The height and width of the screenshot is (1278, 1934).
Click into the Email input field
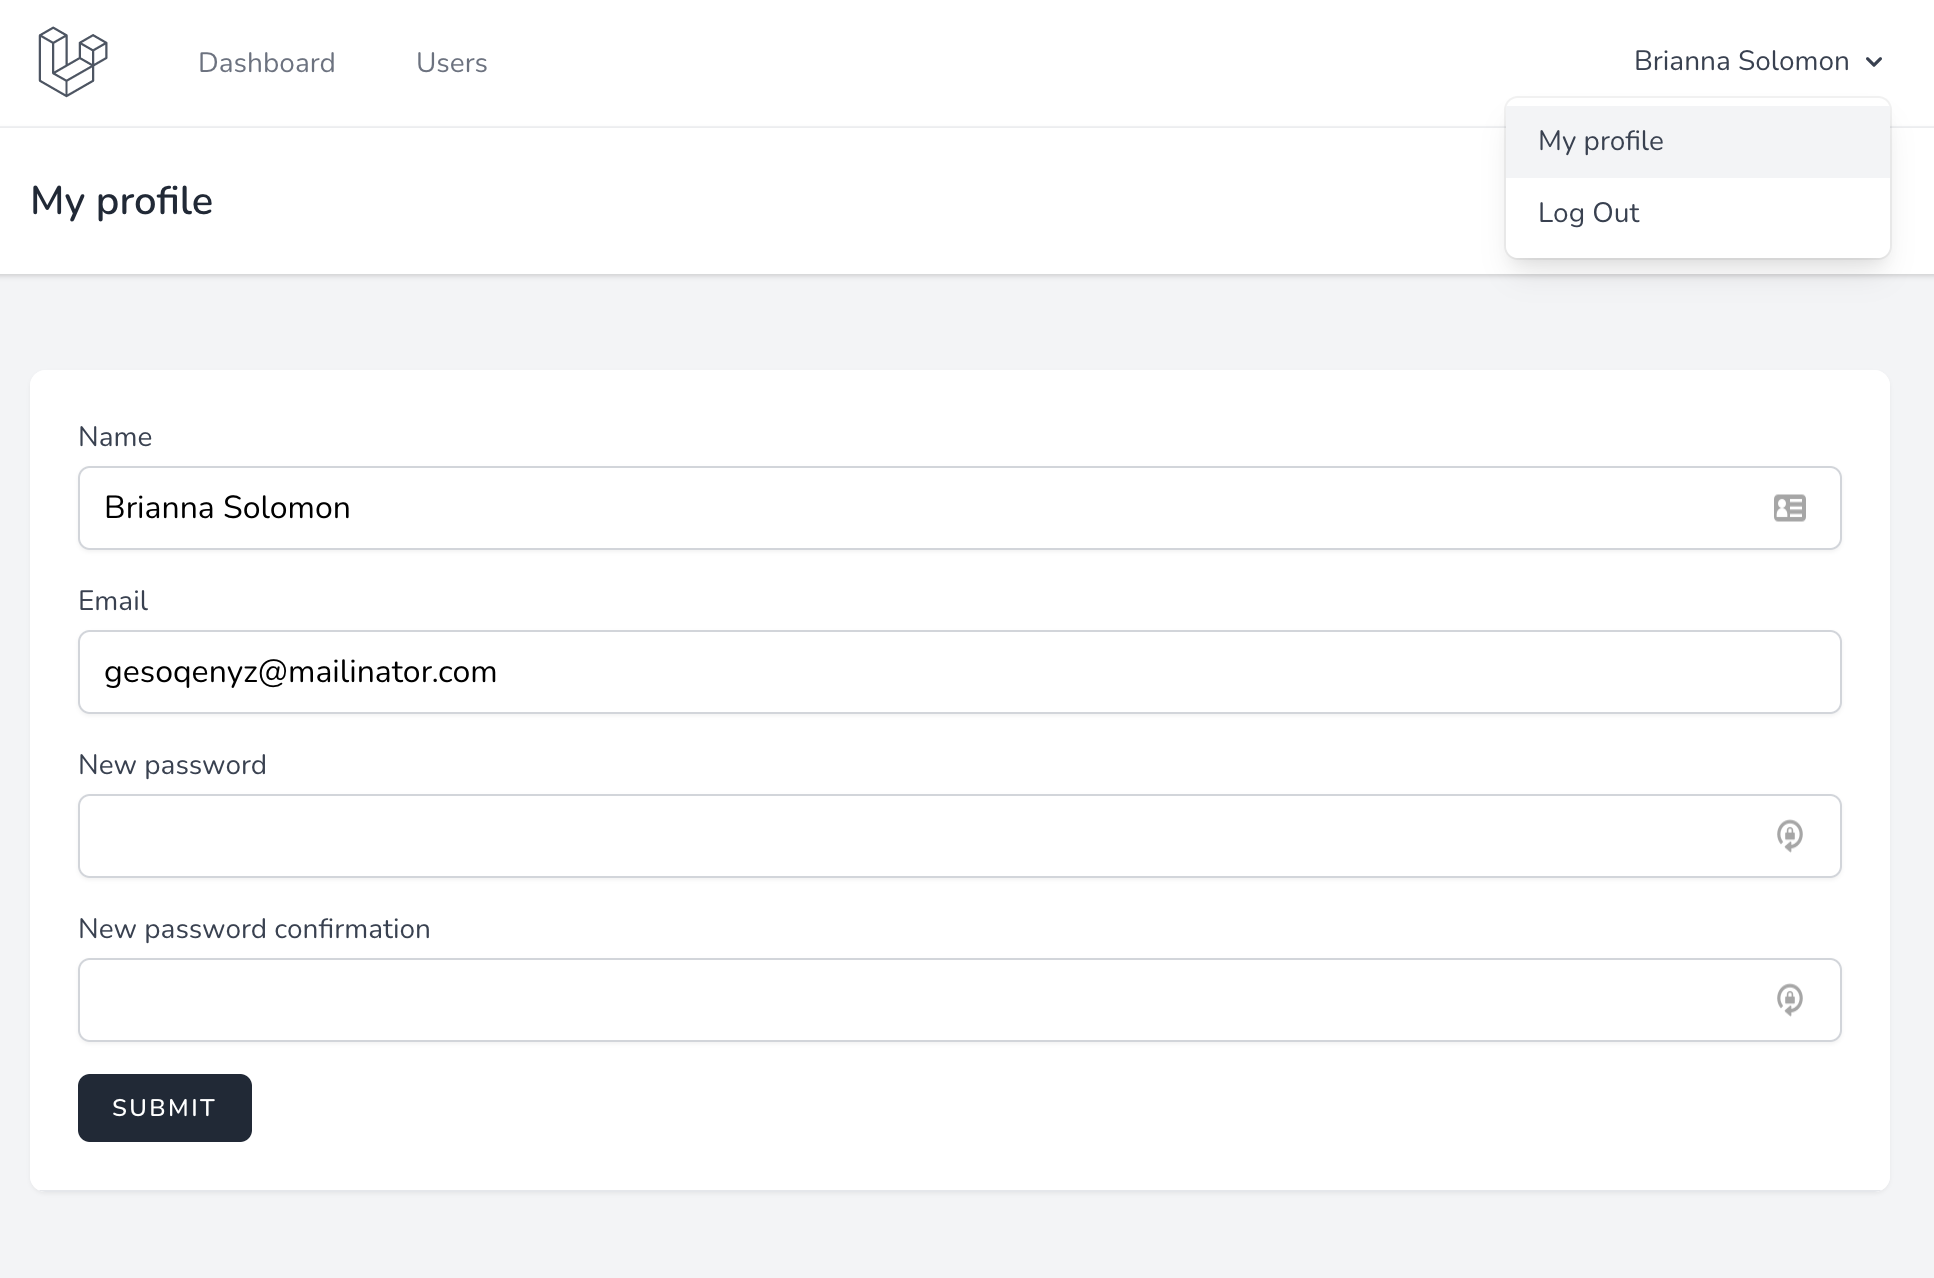(x=958, y=672)
